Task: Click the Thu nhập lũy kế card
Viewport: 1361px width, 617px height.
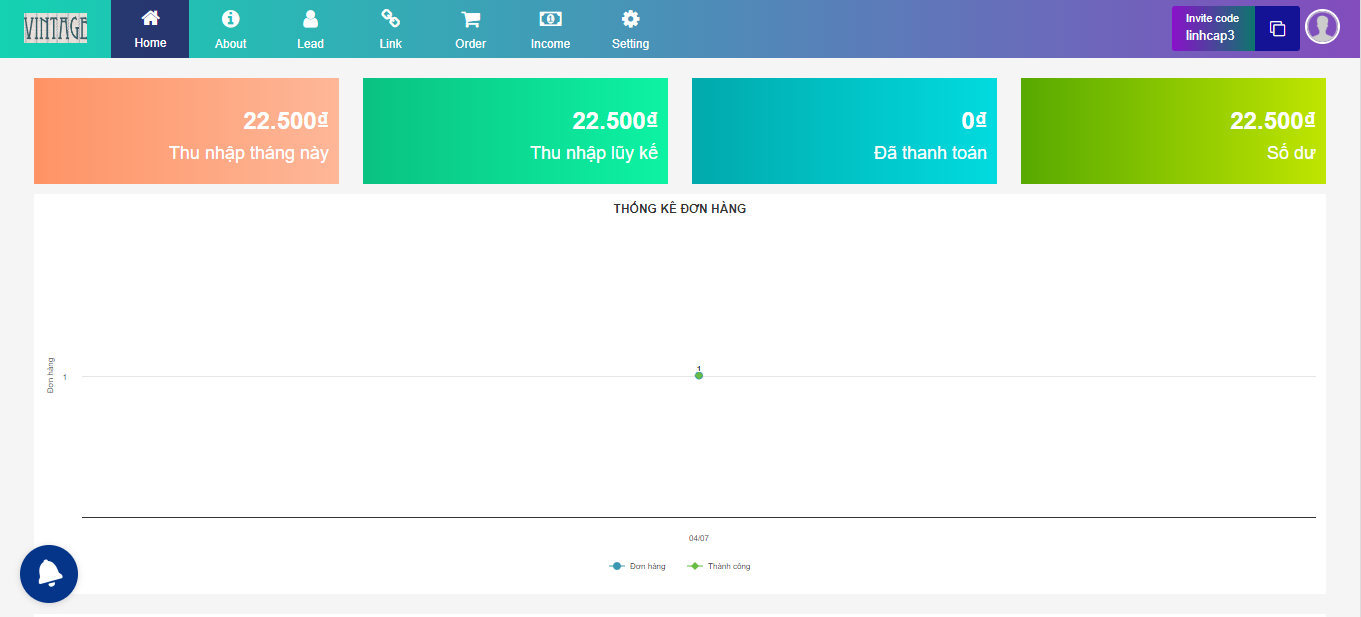Action: click(x=515, y=131)
